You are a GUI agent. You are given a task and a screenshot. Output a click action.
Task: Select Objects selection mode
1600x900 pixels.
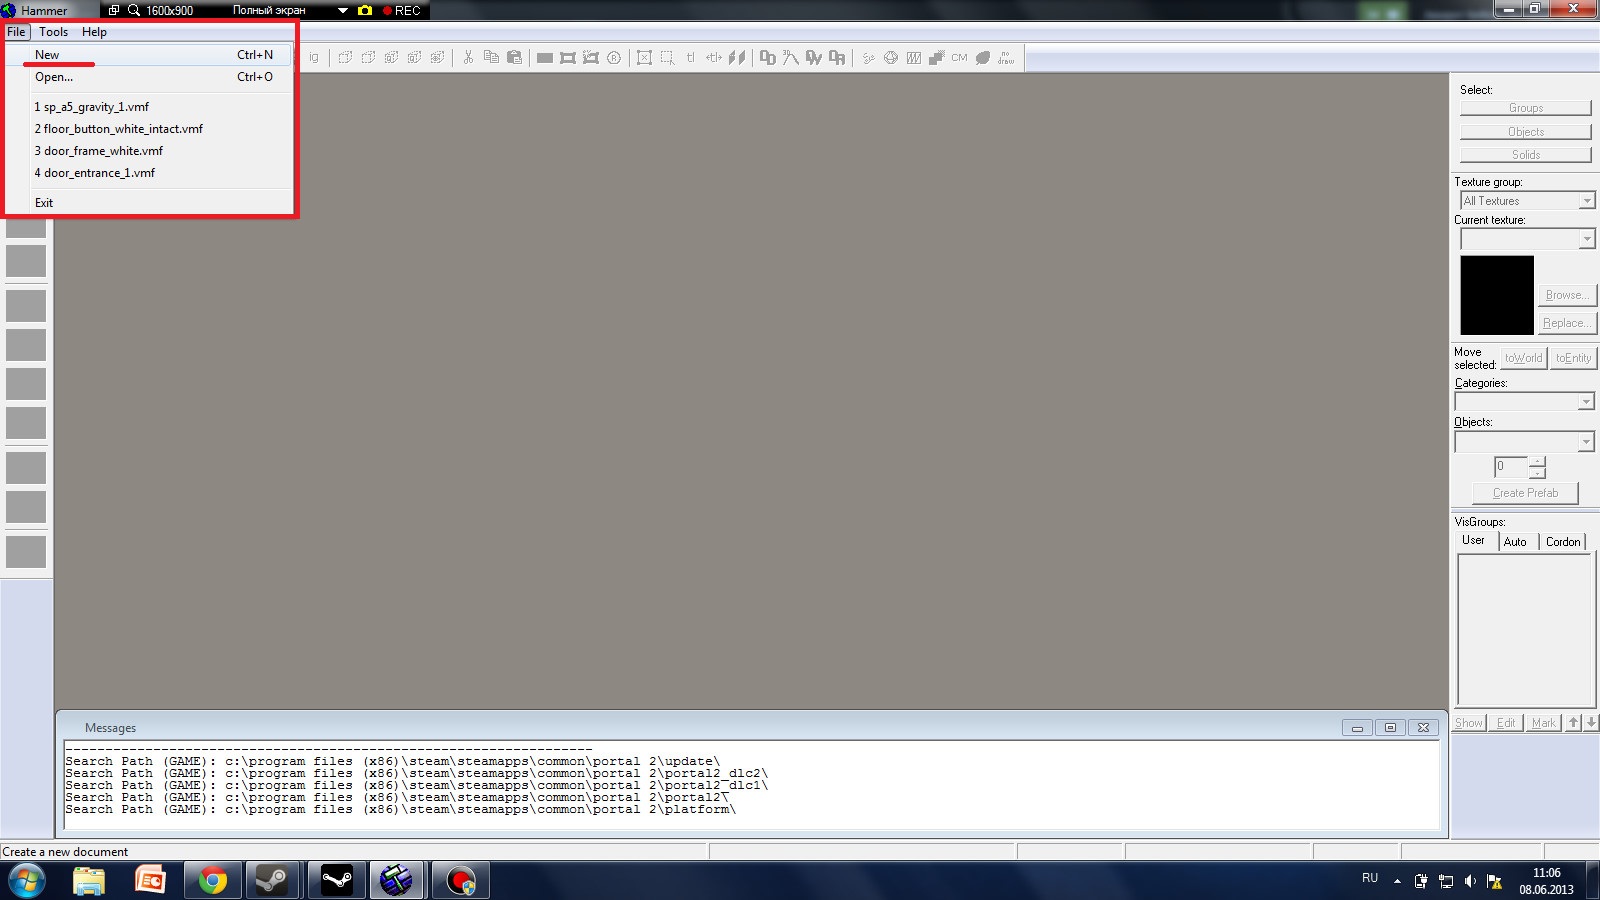click(1526, 132)
